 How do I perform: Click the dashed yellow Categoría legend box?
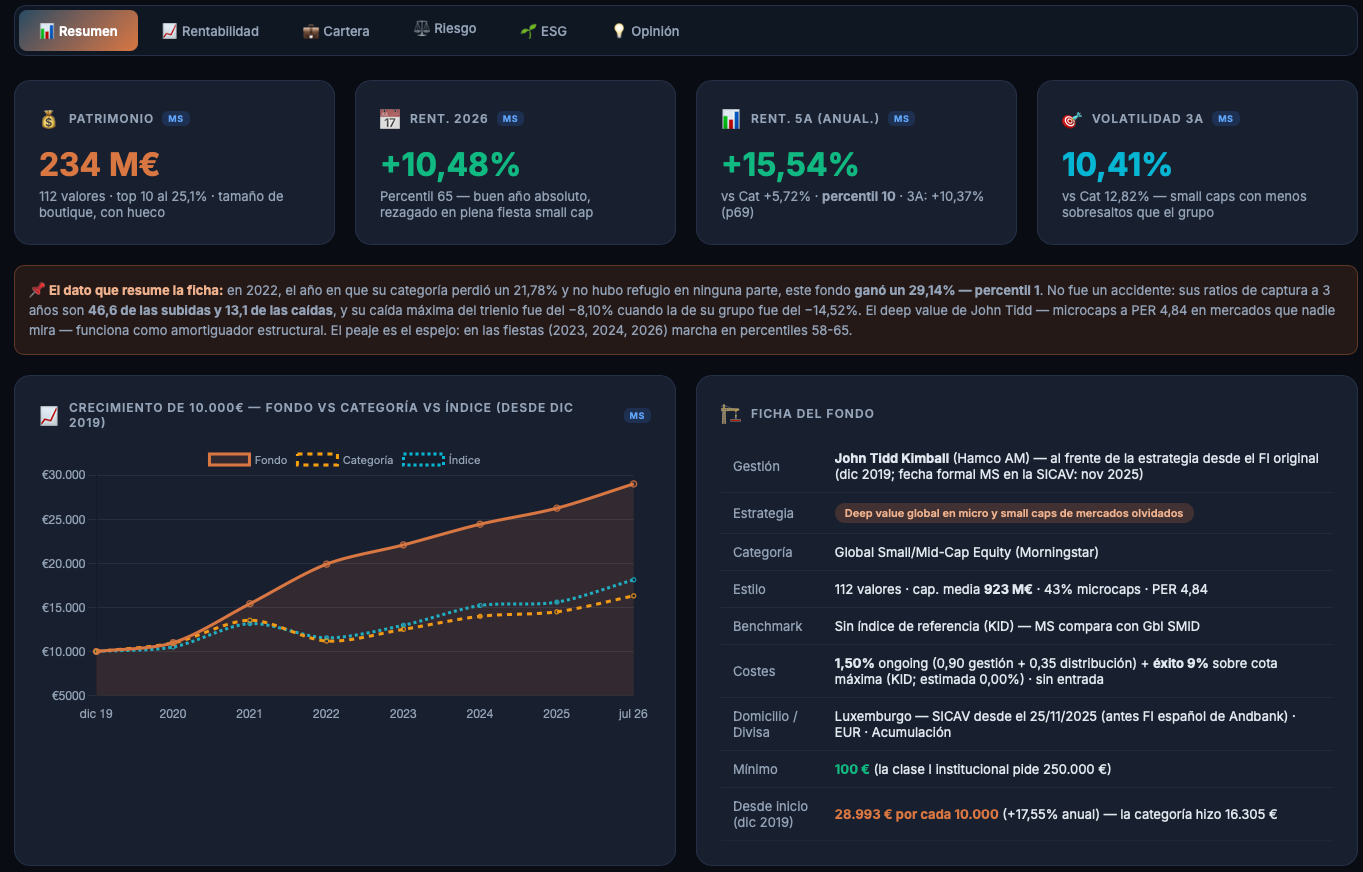317,460
